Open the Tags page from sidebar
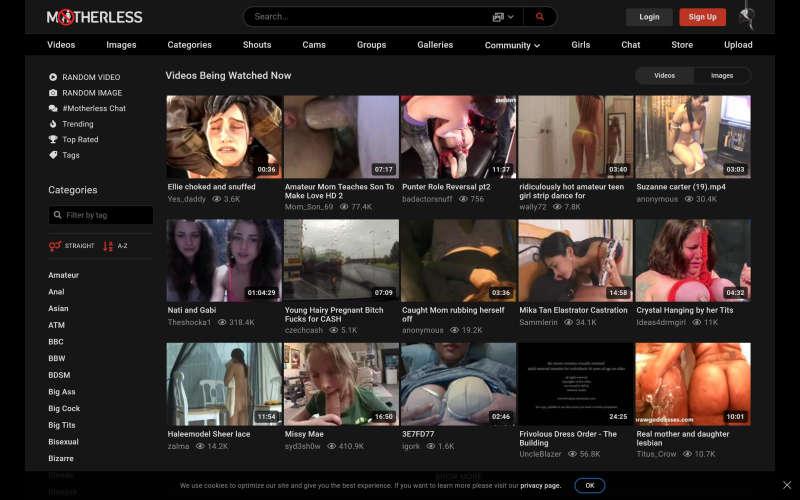The height and width of the screenshot is (500, 800). (x=70, y=155)
